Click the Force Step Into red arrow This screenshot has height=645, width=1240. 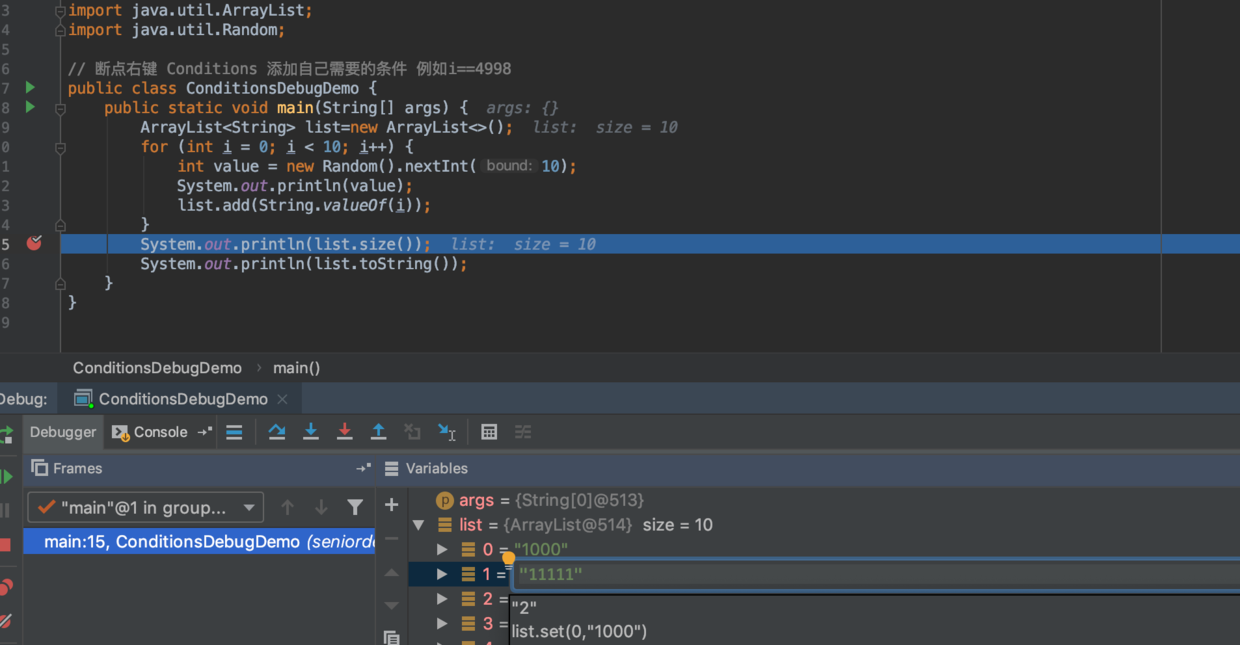click(345, 432)
